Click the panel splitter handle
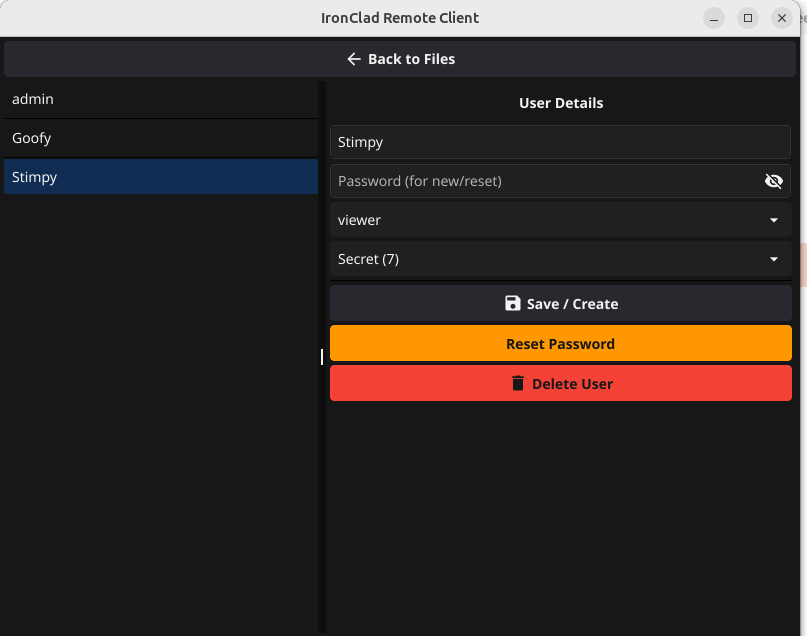 pyautogui.click(x=322, y=357)
